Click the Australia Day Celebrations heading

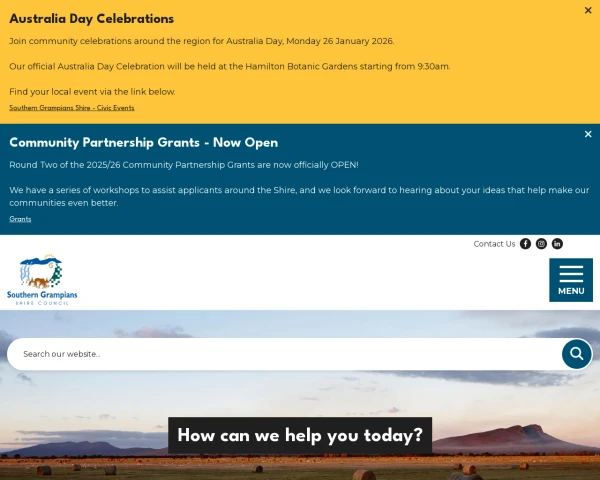coord(91,19)
